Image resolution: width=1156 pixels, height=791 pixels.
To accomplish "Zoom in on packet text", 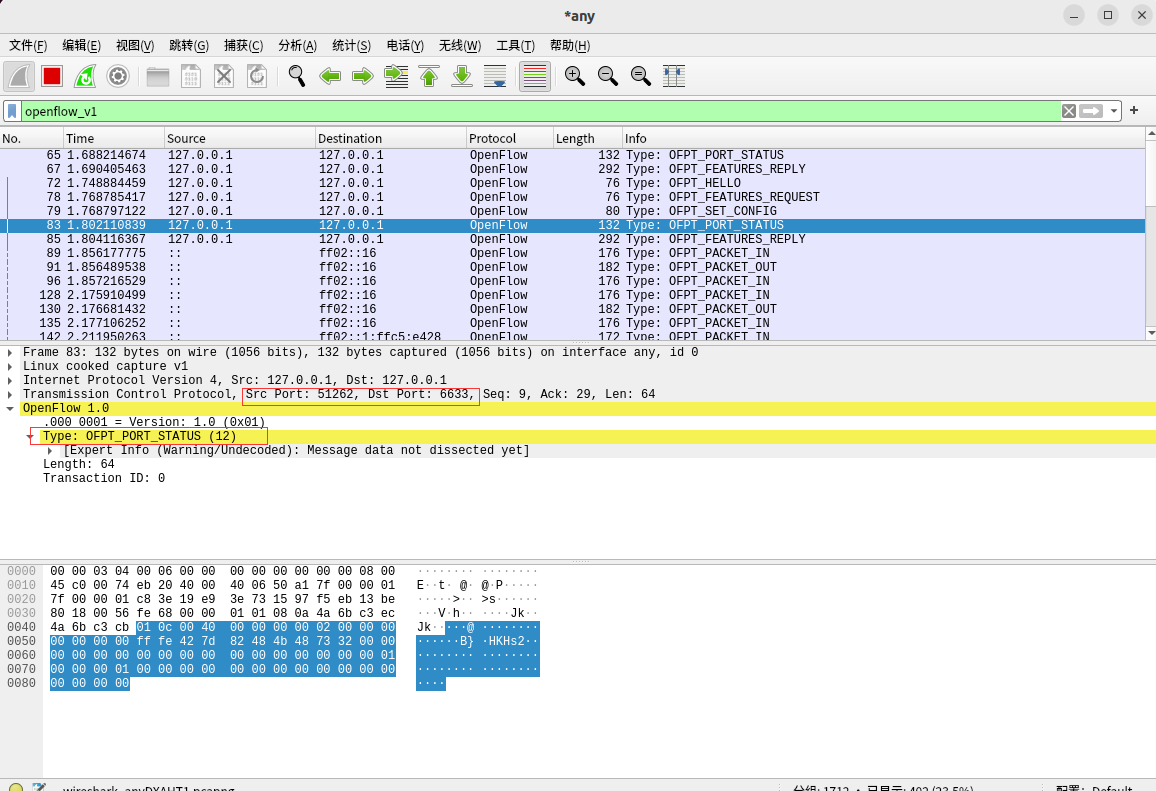I will [x=574, y=76].
